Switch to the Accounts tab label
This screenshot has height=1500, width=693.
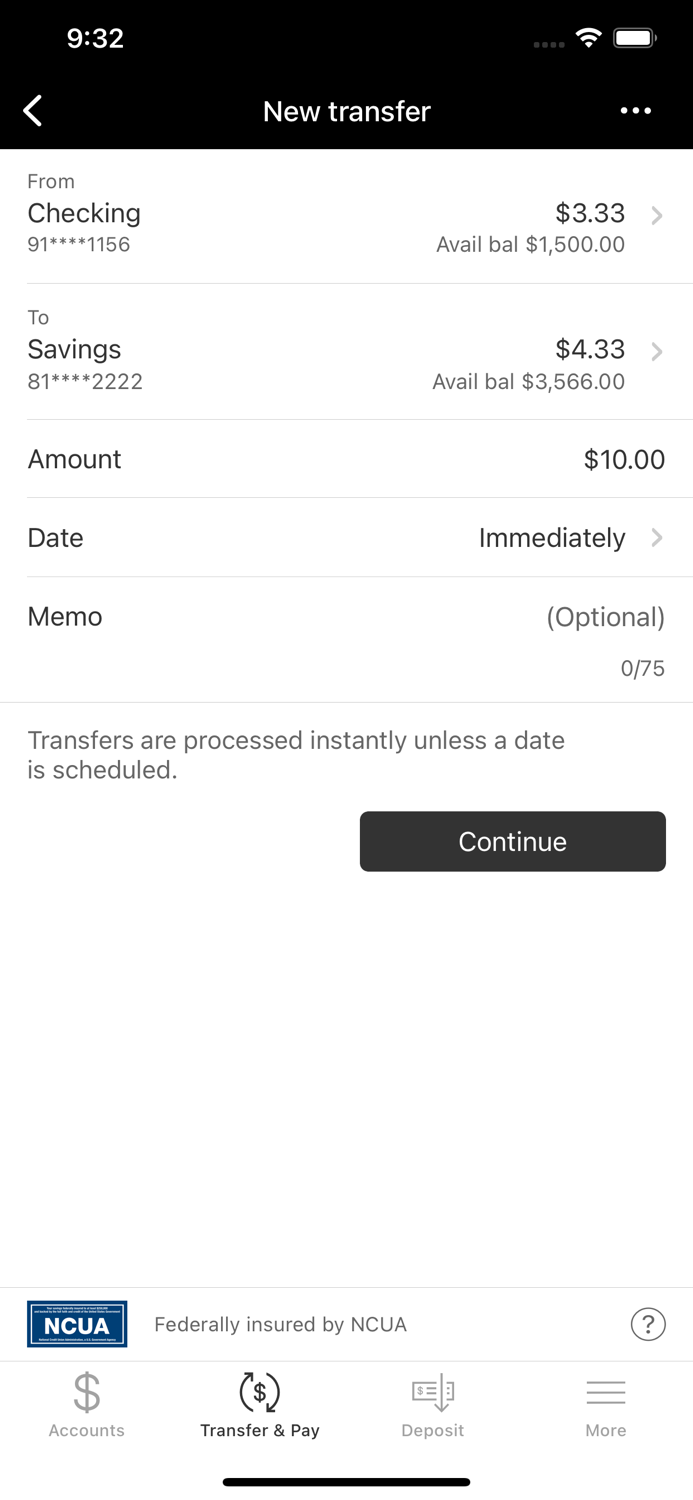pyautogui.click(x=87, y=1431)
